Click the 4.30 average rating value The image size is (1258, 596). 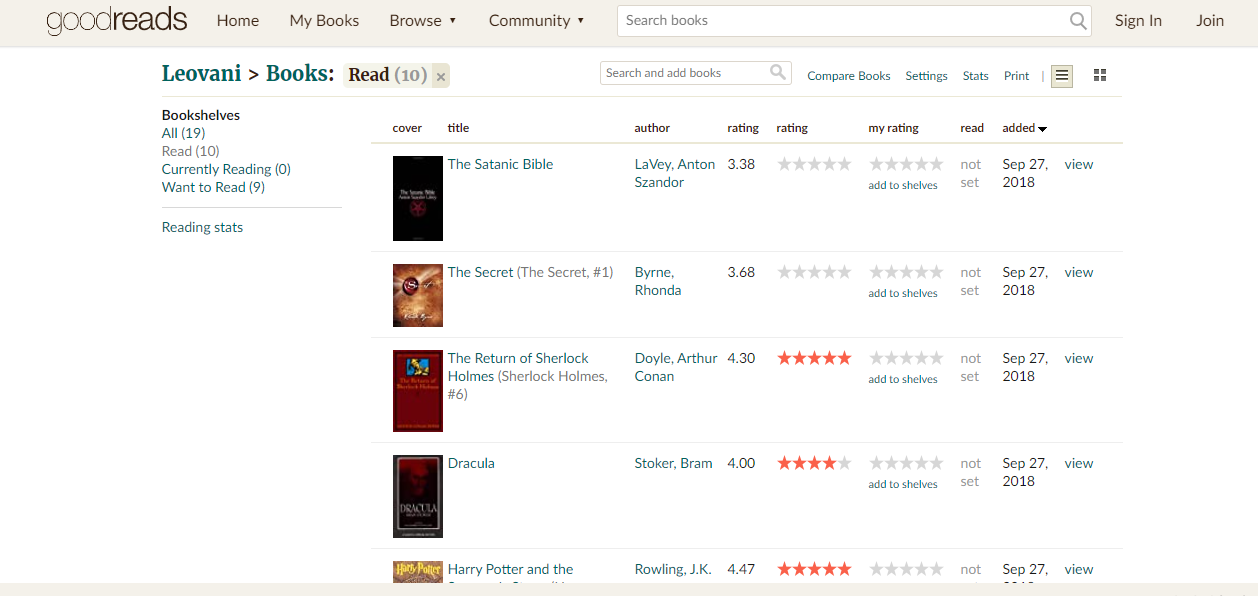click(741, 358)
